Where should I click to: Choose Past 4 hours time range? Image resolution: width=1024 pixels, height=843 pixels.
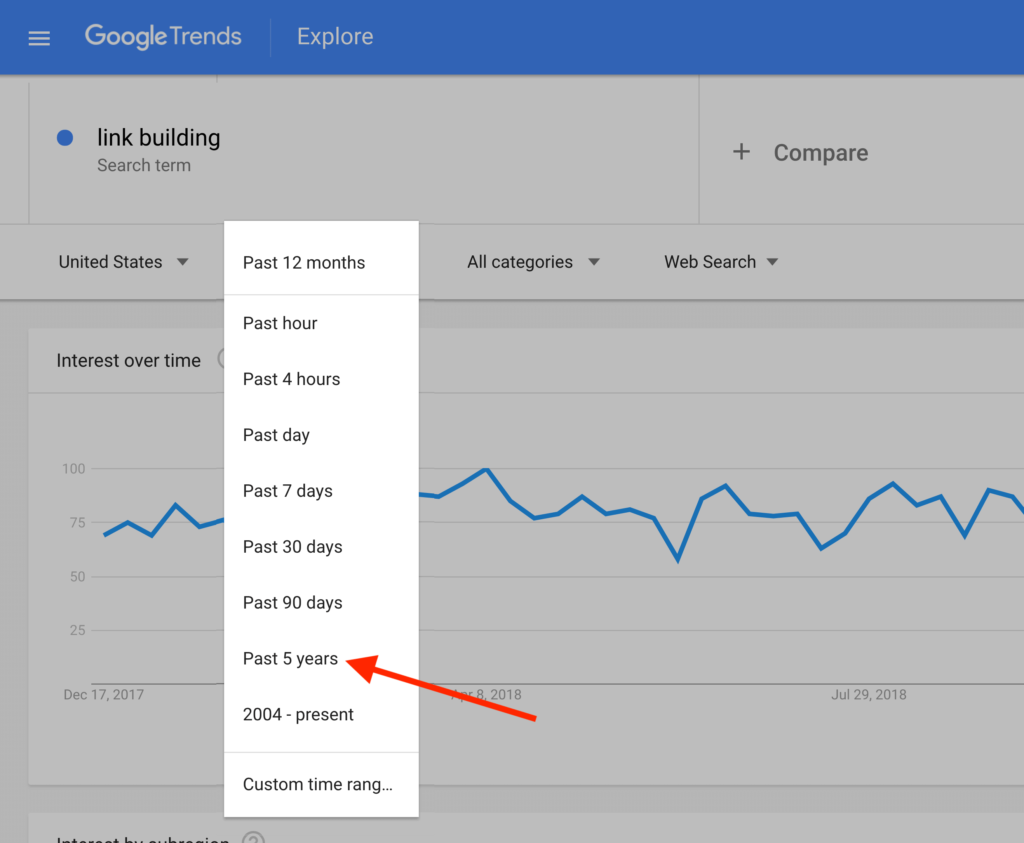coord(291,379)
